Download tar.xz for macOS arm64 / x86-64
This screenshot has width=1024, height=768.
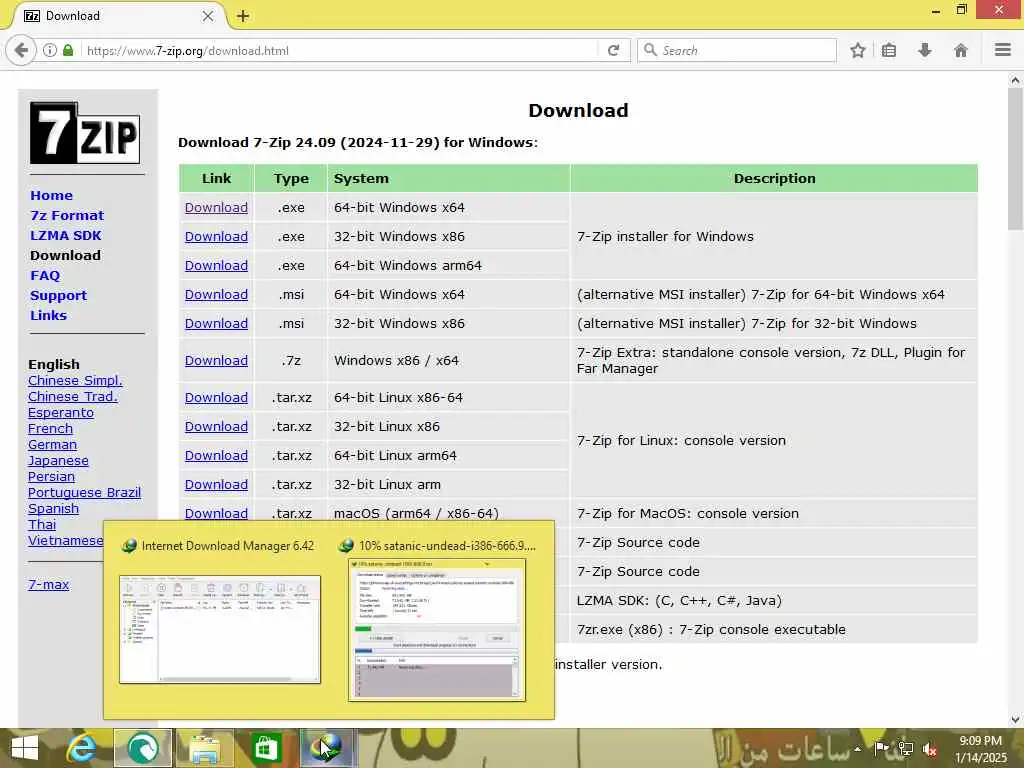tap(216, 513)
